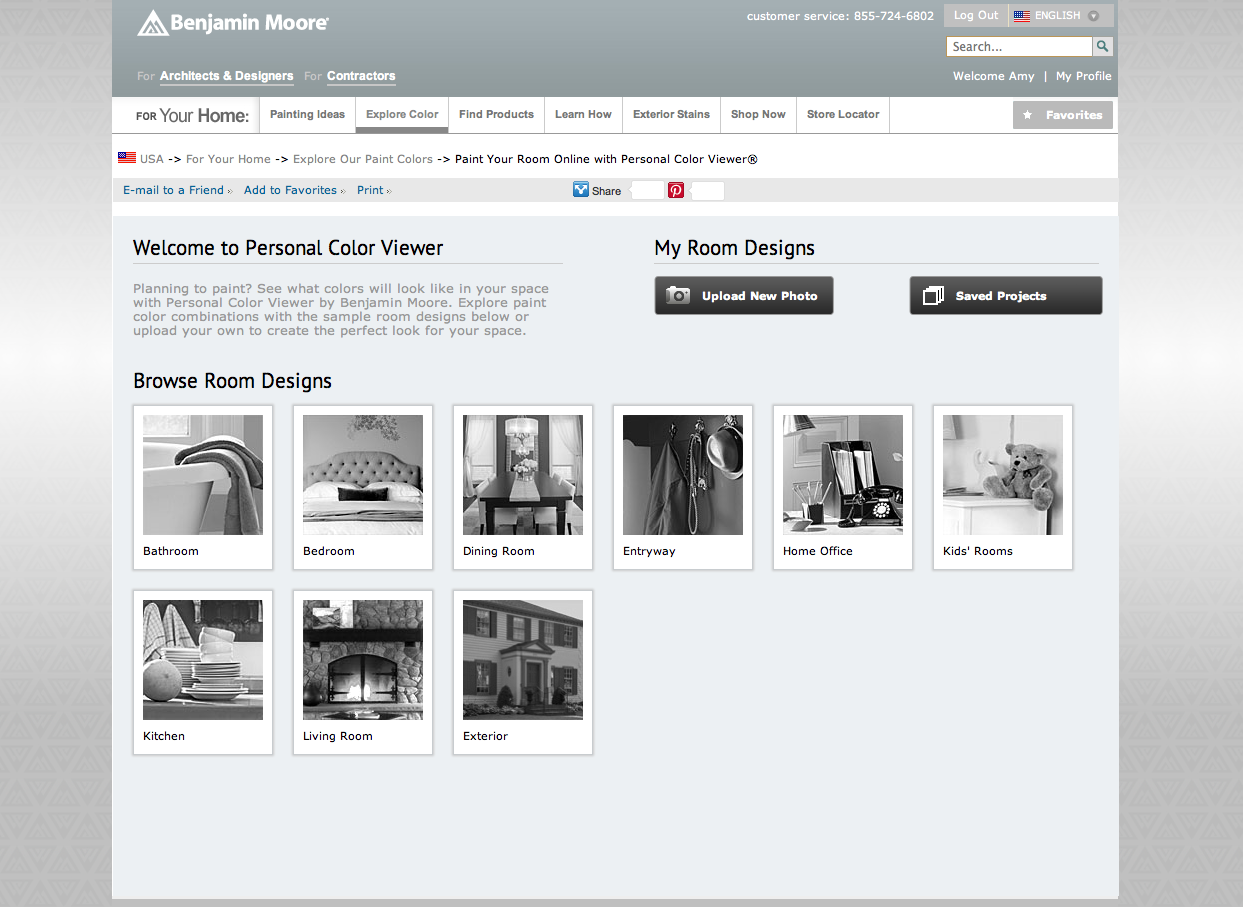Click the Upload New Photo button
This screenshot has width=1243, height=907.
tap(744, 296)
